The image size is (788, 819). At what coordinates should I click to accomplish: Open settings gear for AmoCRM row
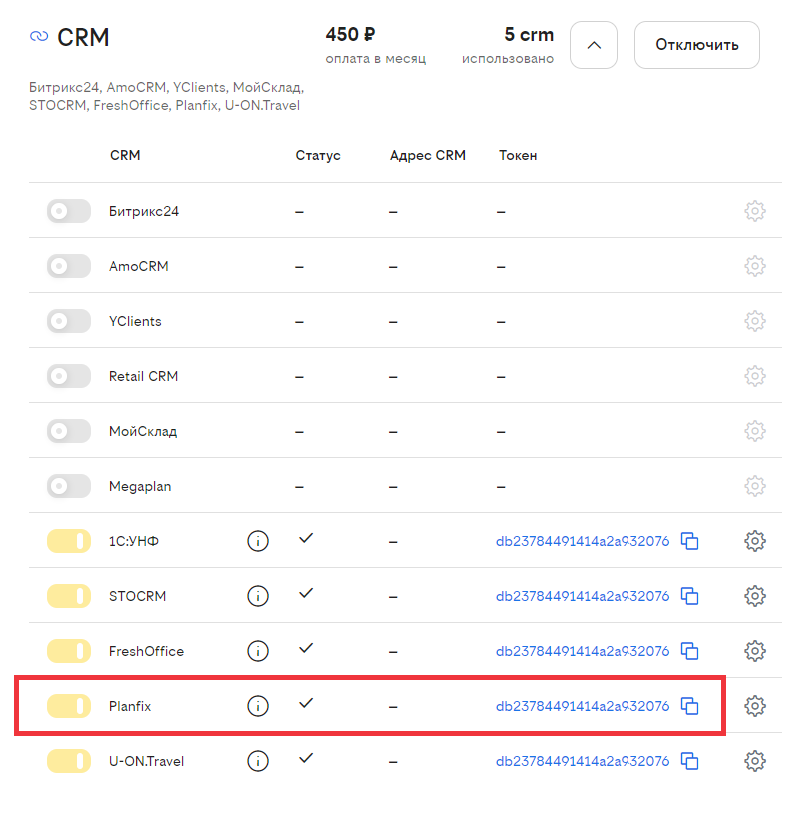[x=755, y=266]
